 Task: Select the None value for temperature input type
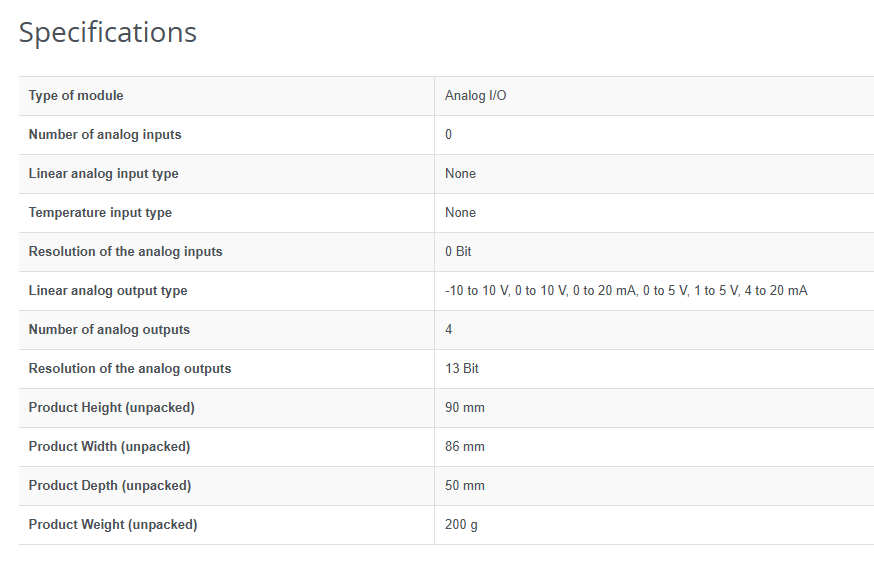(460, 213)
